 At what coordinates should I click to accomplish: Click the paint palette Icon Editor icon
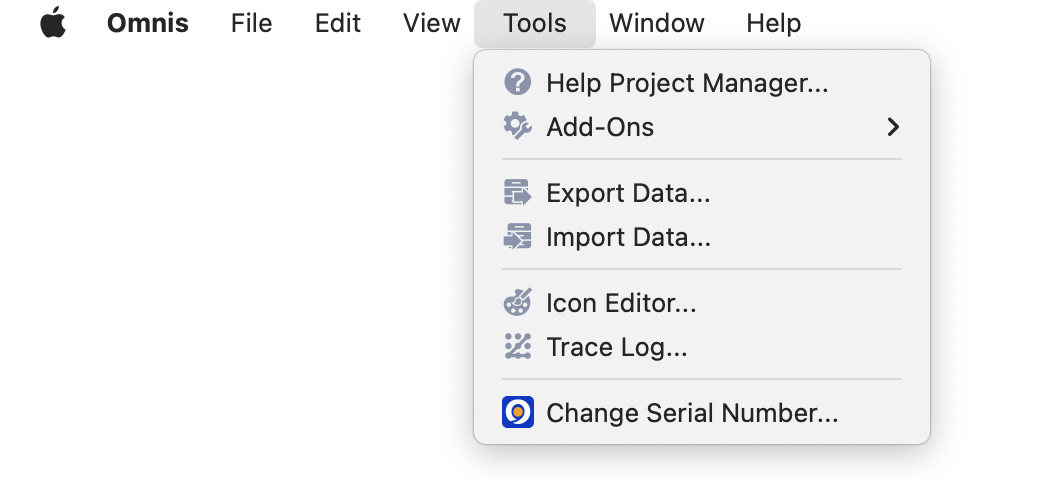[518, 302]
